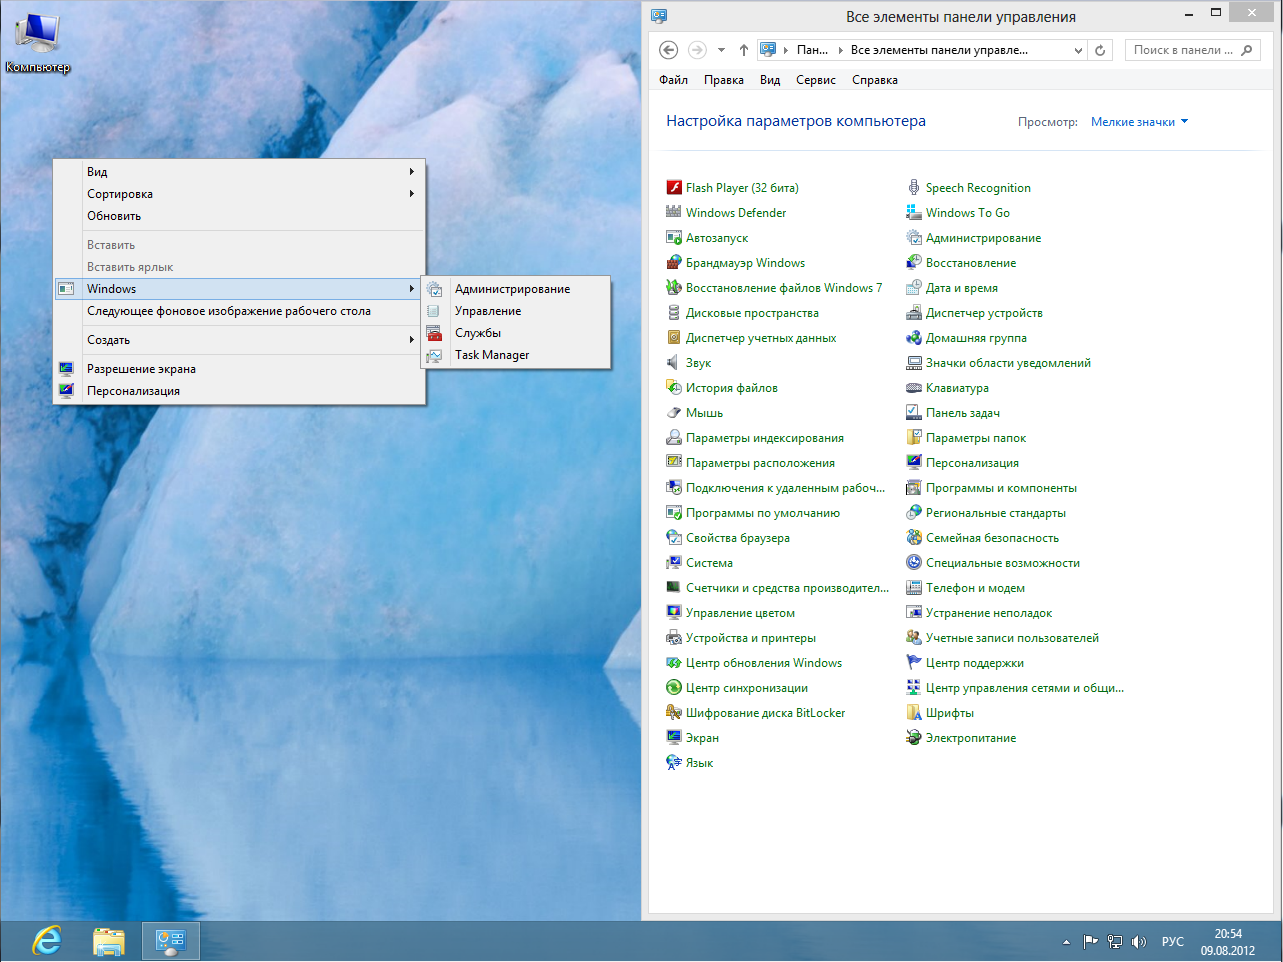The width and height of the screenshot is (1283, 962).
Task: Click the volume icon in system tray
Action: [x=1139, y=942]
